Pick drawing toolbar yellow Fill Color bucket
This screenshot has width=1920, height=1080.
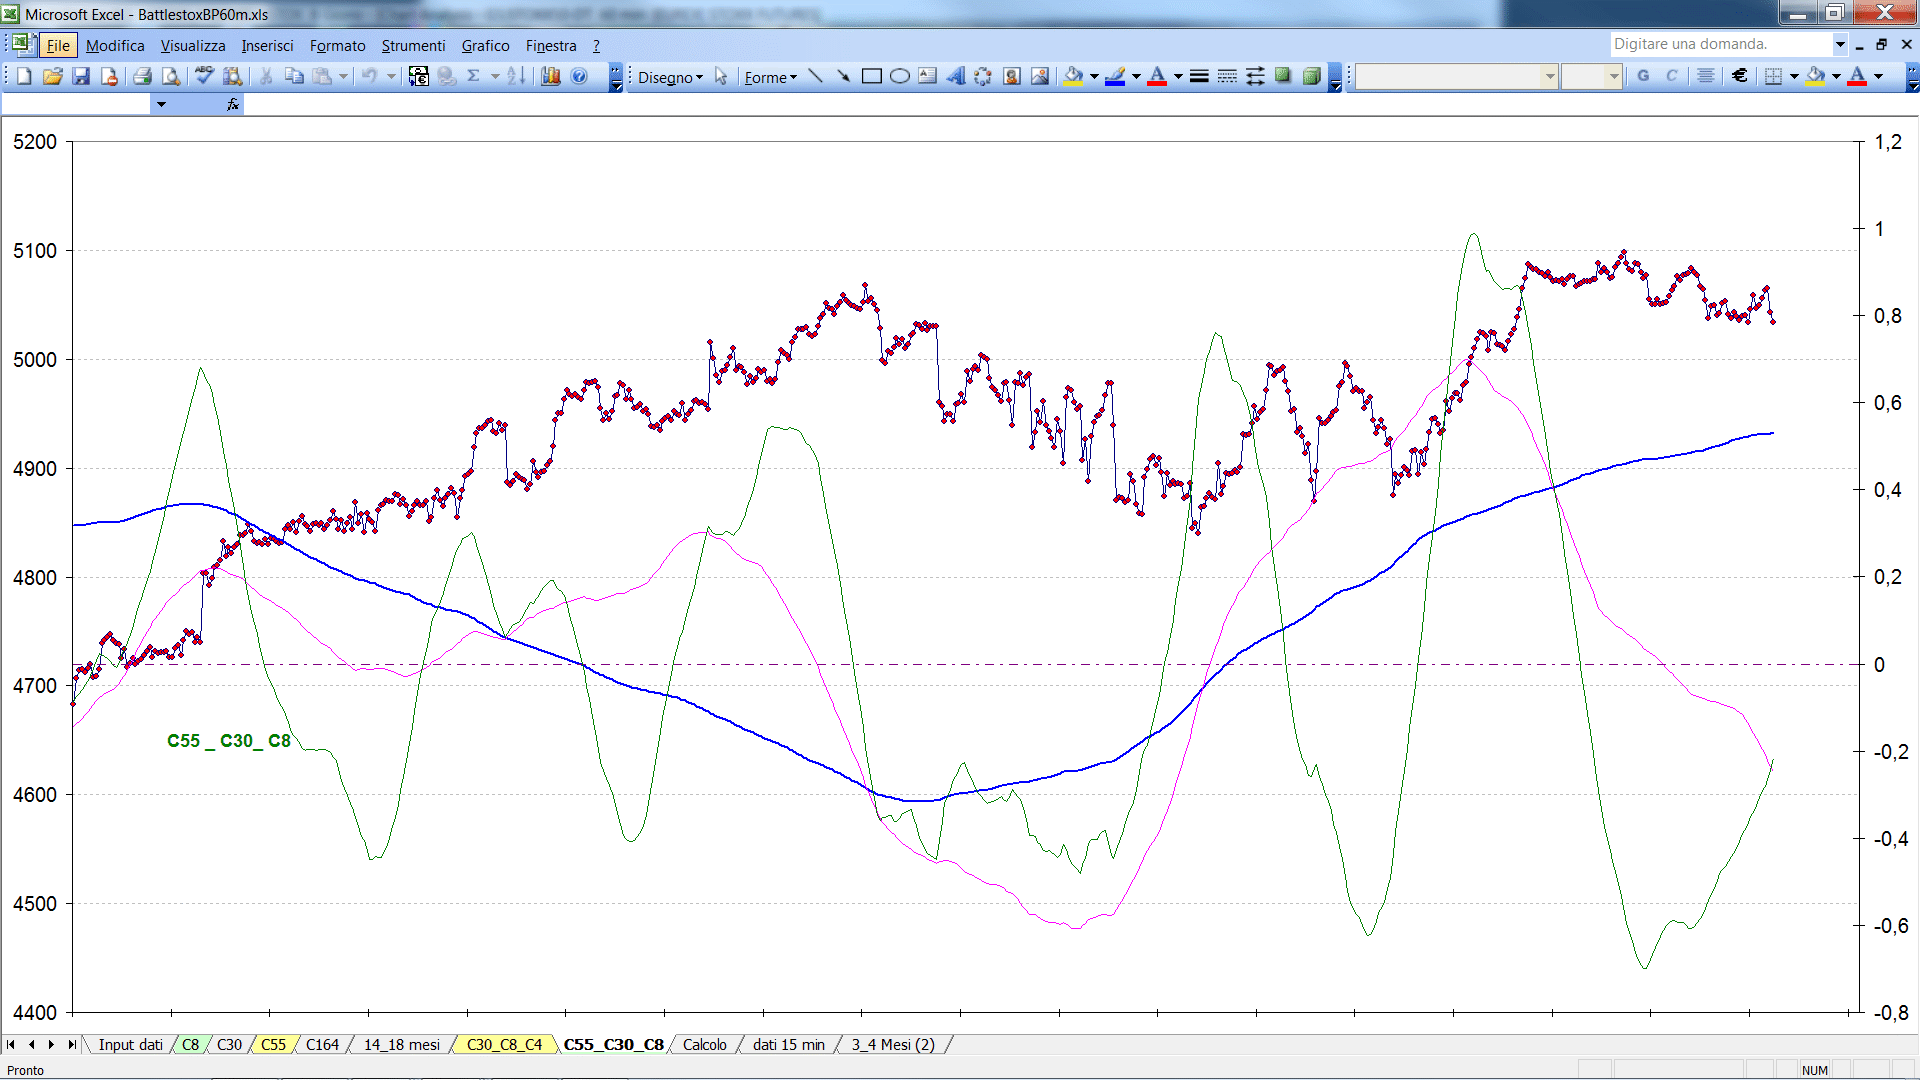pyautogui.click(x=1074, y=76)
